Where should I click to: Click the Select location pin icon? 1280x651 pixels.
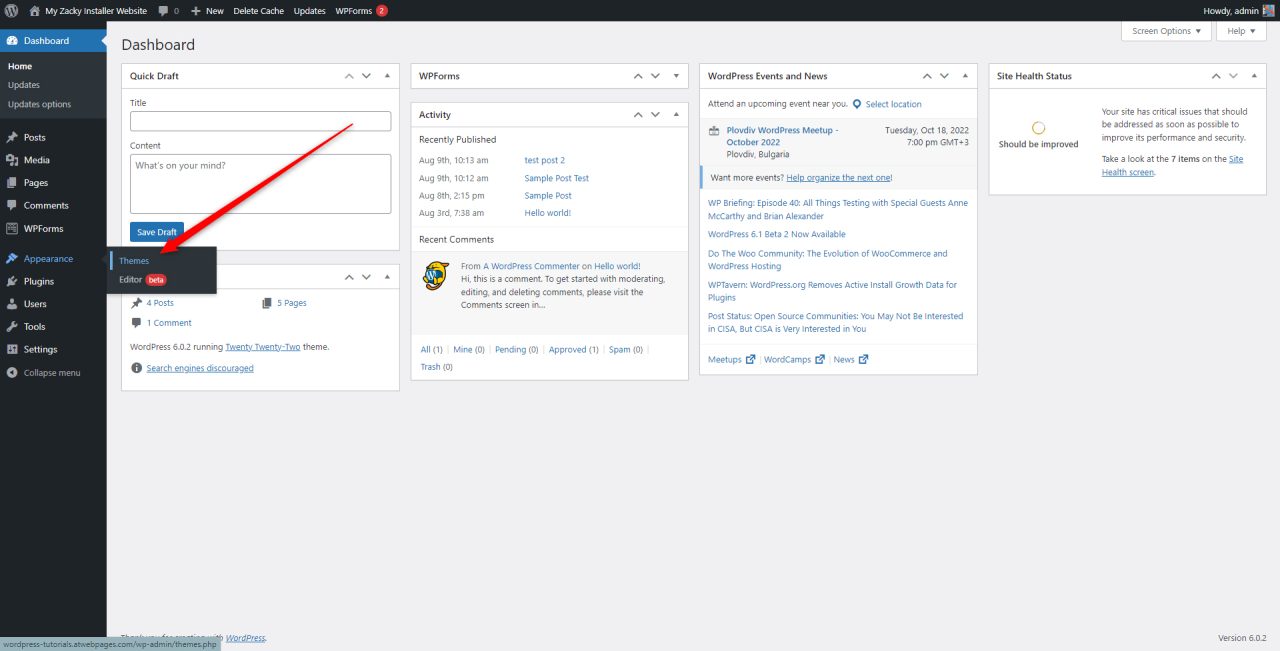click(x=857, y=103)
